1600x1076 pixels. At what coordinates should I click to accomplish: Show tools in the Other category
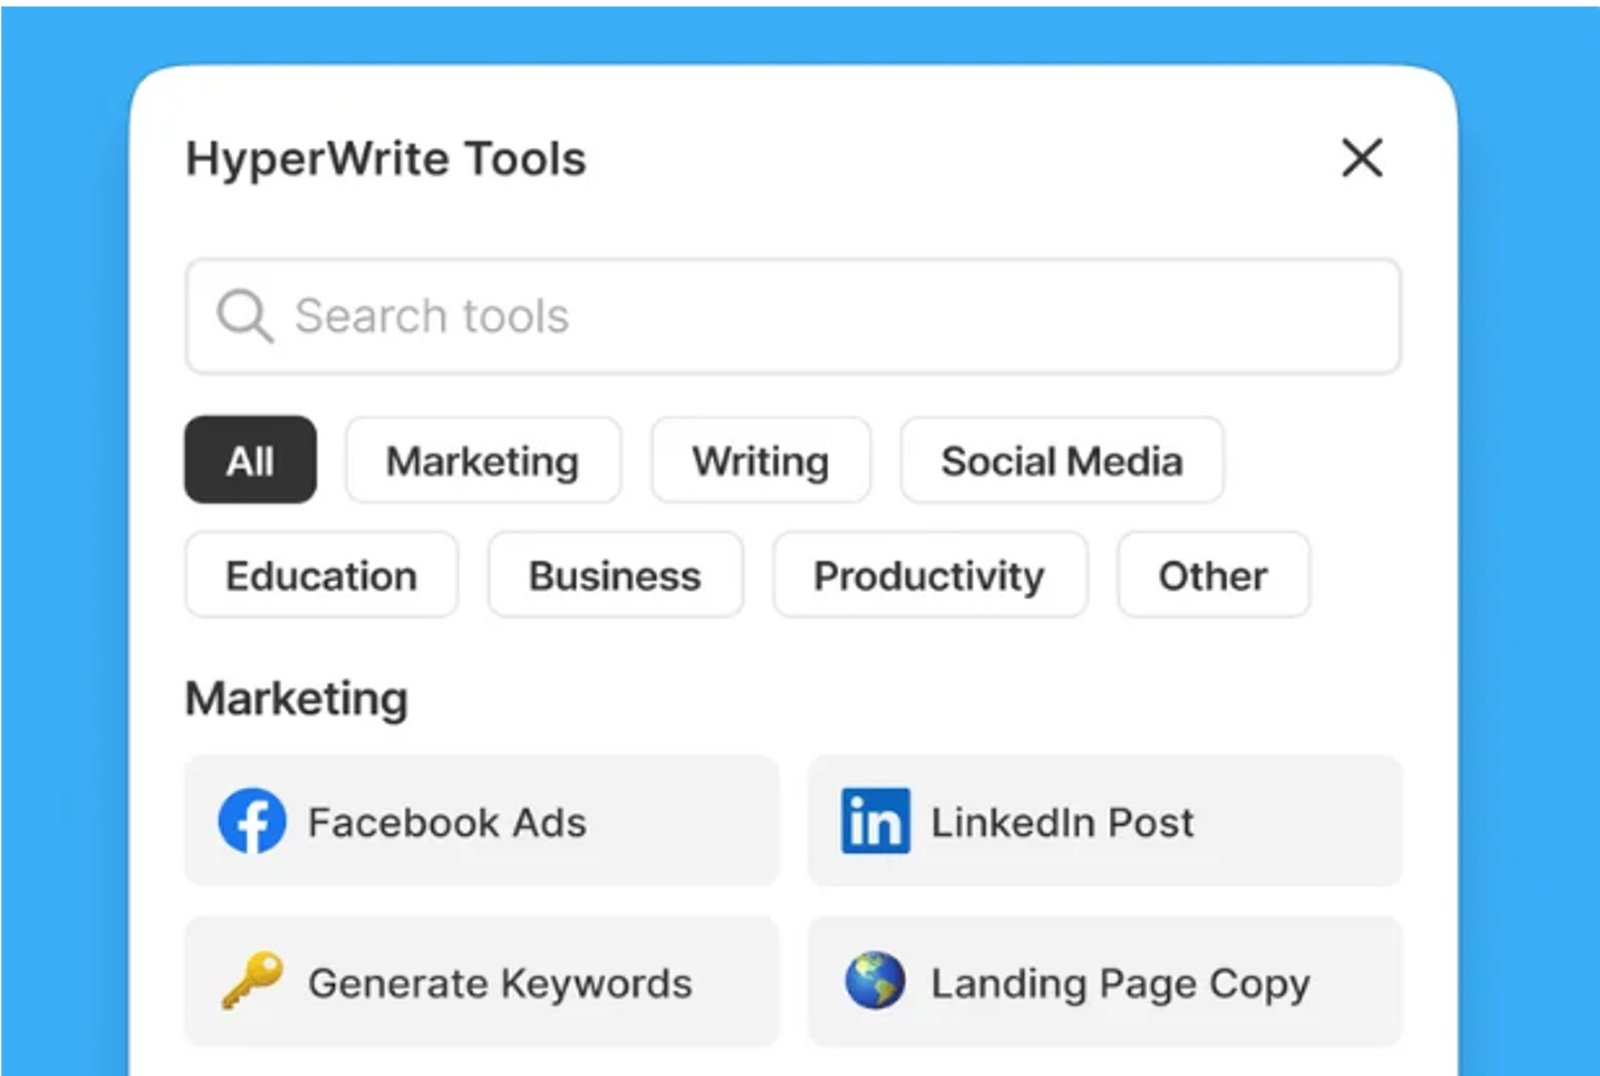coord(1213,575)
